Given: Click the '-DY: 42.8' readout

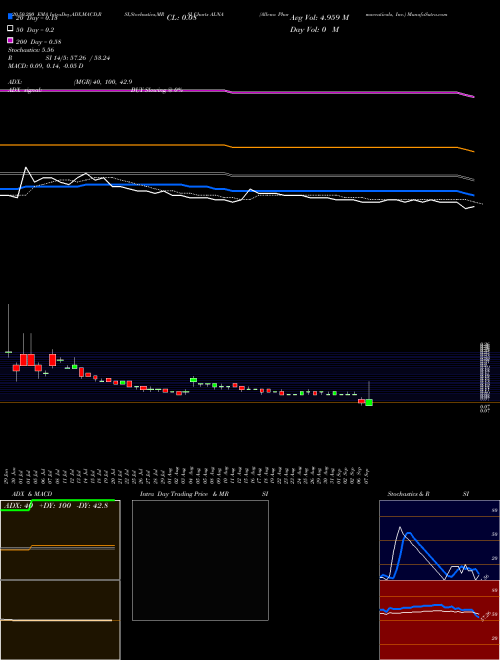Looking at the screenshot, I should coord(91,506).
